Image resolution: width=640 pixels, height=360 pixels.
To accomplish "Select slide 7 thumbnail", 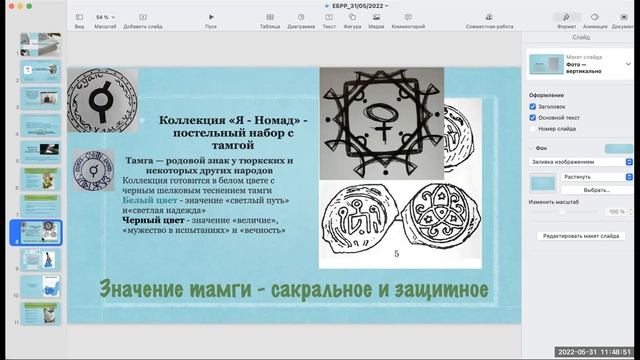I will [x=40, y=206].
